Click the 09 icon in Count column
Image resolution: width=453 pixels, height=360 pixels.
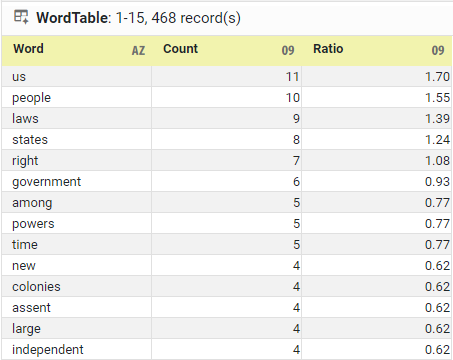pos(288,51)
